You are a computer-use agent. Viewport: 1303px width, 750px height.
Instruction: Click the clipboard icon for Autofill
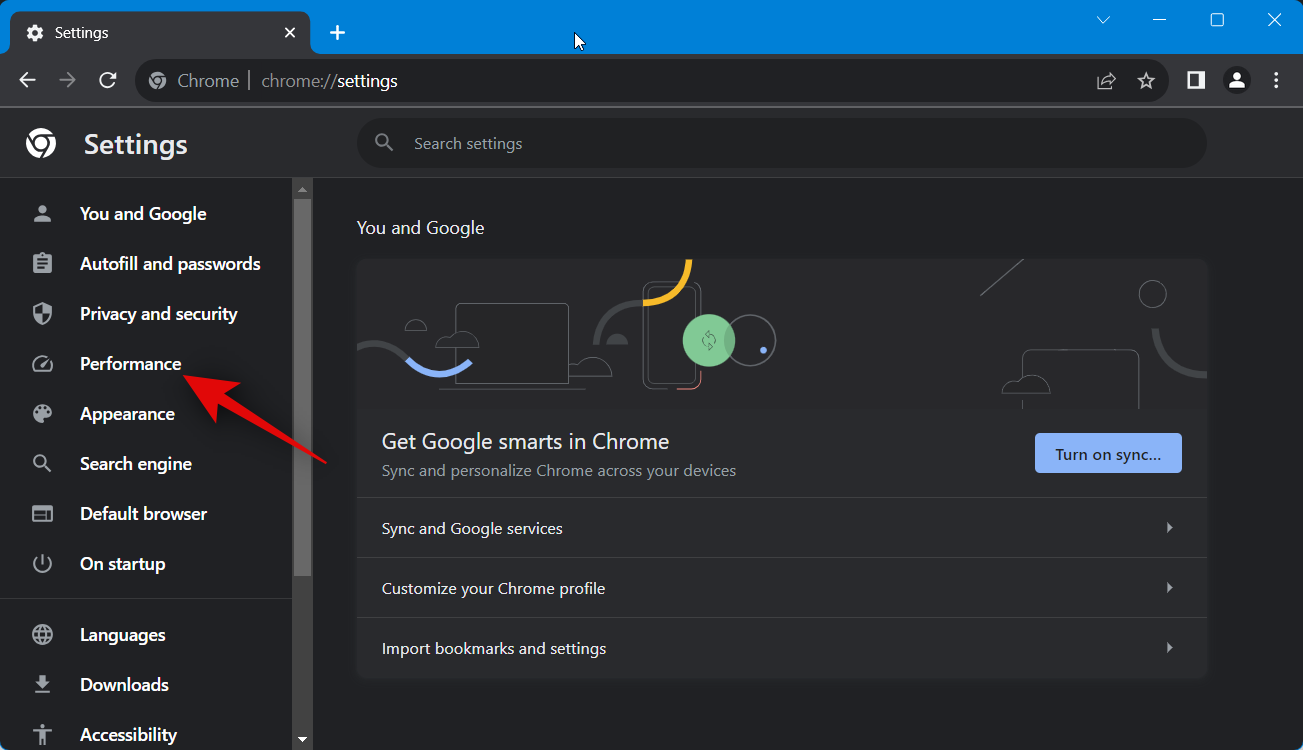(42, 264)
